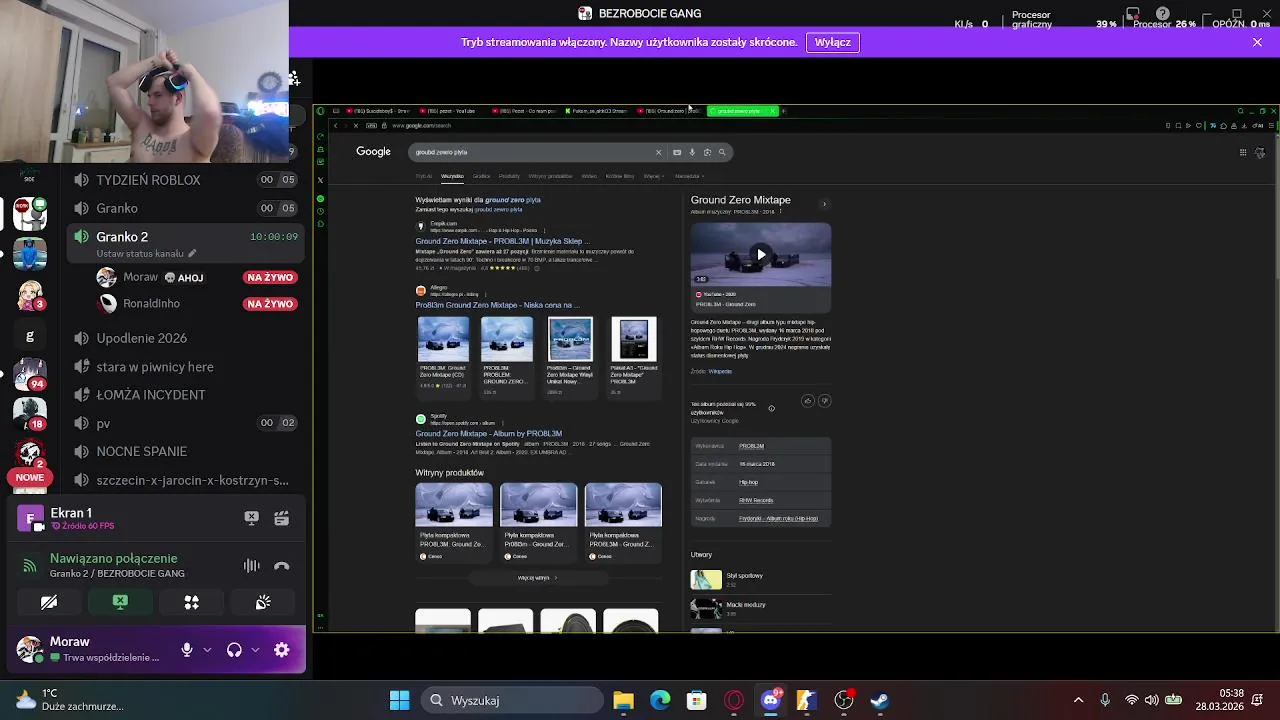Screen dimensions: 1280x720
Task: Select the Wszystko results tab
Action: (x=452, y=176)
